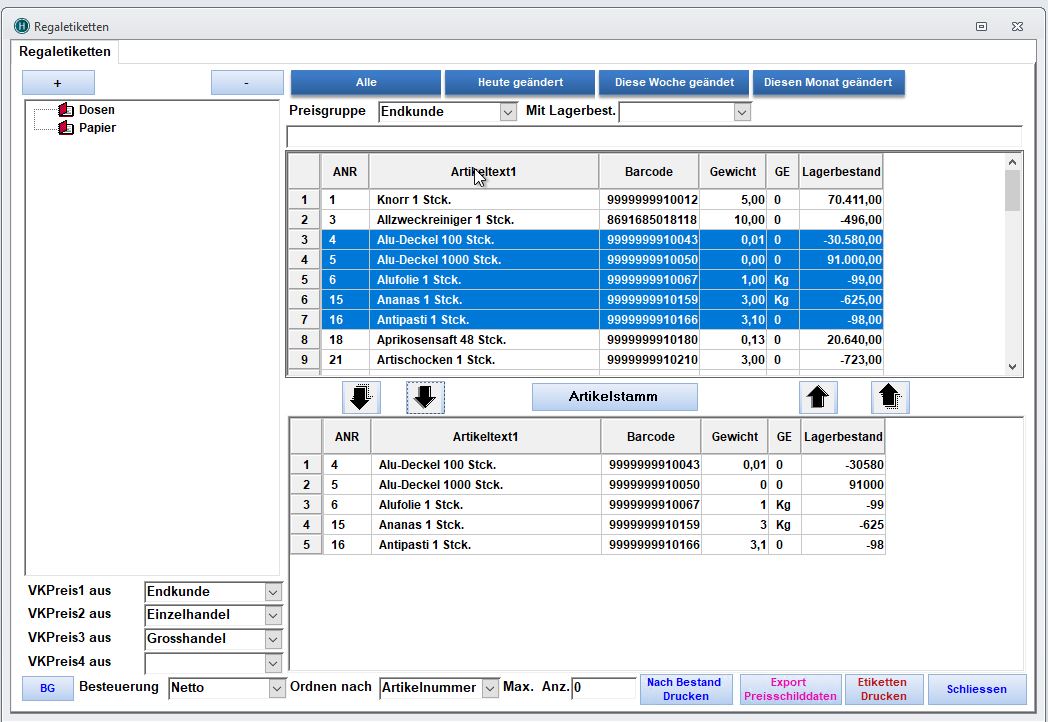Viewport: 1048px width, 722px height.
Task: Filter by Heute geändert
Action: (520, 82)
